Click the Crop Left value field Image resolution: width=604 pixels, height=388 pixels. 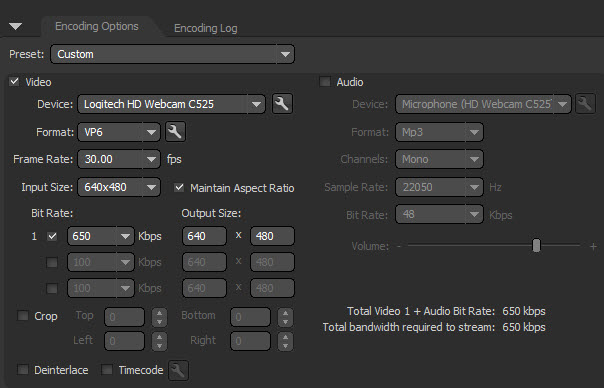click(124, 341)
